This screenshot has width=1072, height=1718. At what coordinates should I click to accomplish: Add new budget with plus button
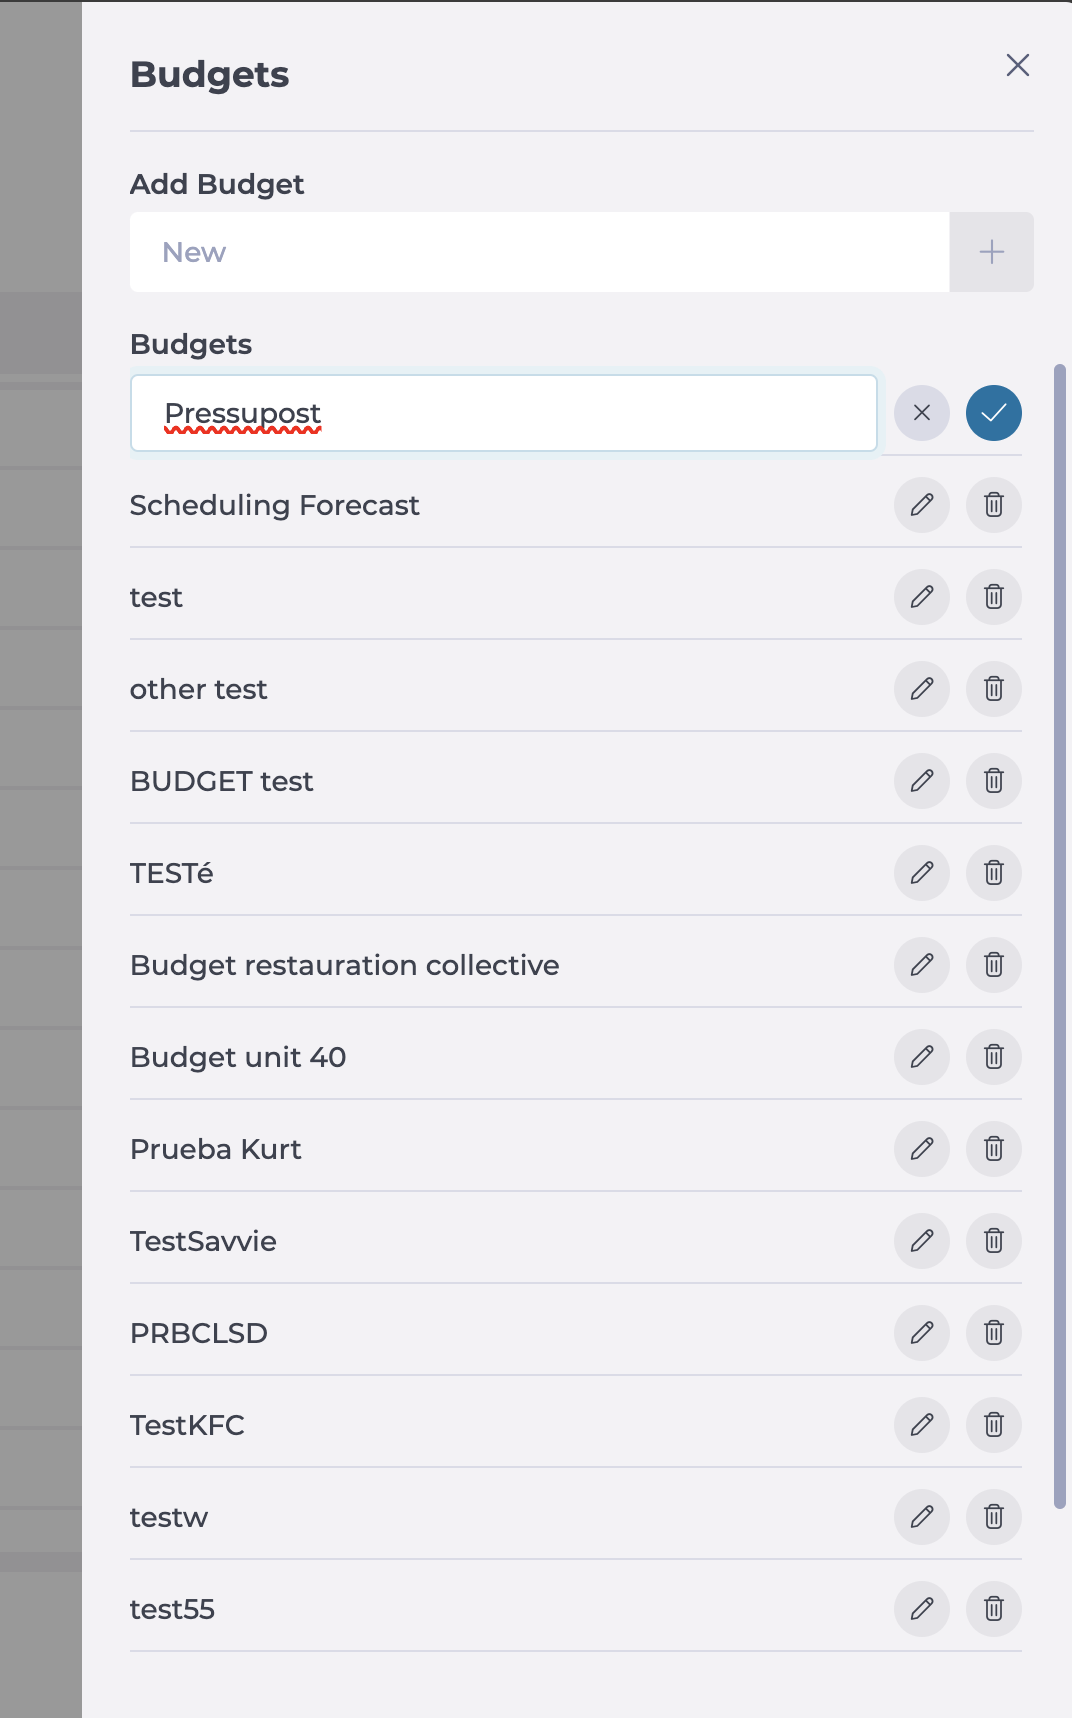tap(991, 252)
